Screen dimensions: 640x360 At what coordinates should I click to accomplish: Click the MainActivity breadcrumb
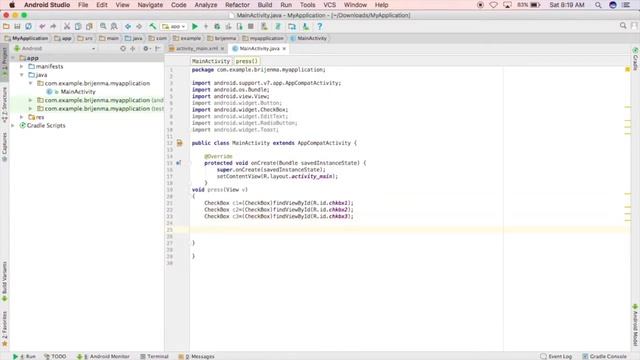coord(309,38)
